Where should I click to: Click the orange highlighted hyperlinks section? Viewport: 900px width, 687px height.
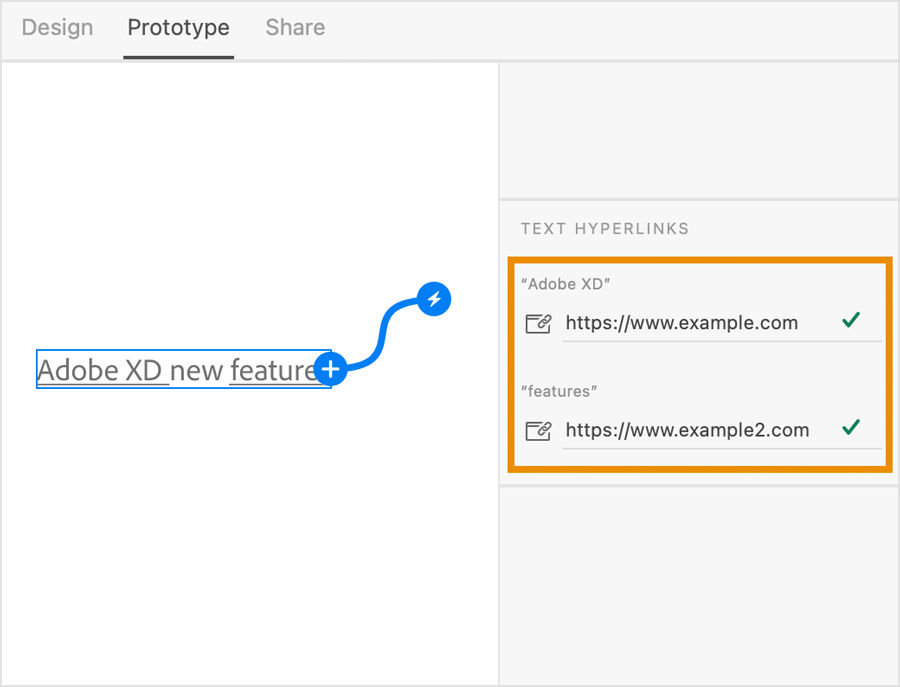tap(697, 363)
